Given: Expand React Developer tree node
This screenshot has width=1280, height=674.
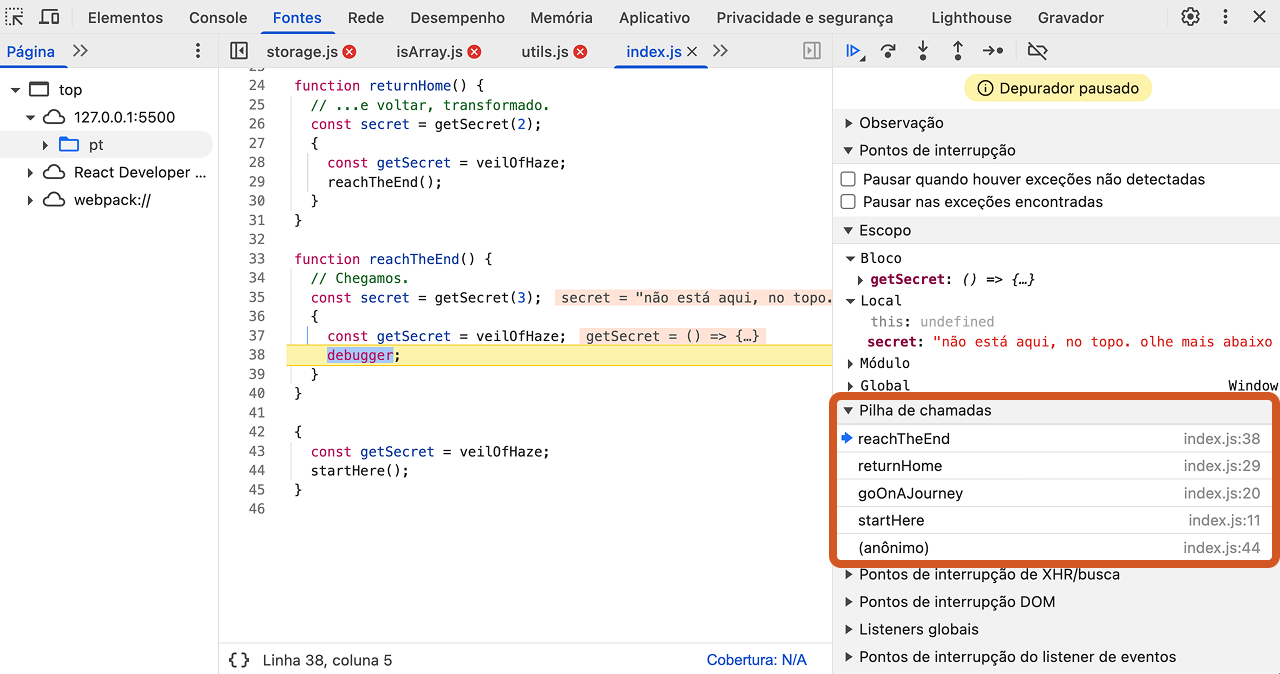Looking at the screenshot, I should [30, 172].
